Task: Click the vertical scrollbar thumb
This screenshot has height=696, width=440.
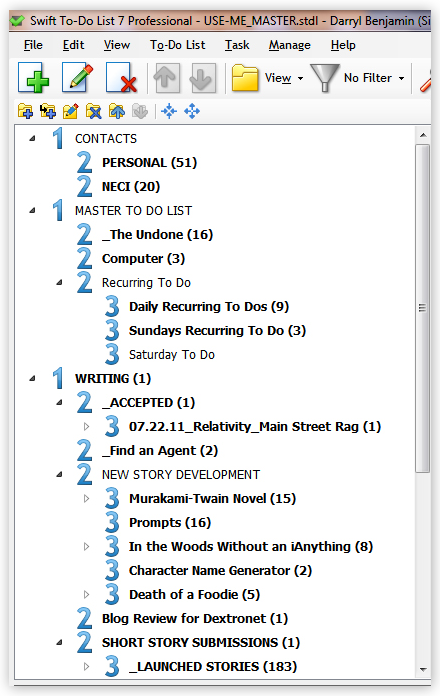Action: click(423, 308)
